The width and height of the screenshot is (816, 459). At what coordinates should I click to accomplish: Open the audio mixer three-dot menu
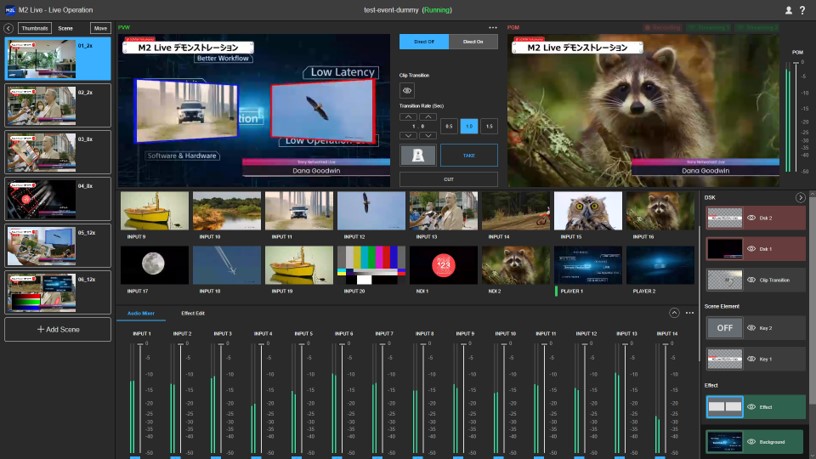click(689, 313)
